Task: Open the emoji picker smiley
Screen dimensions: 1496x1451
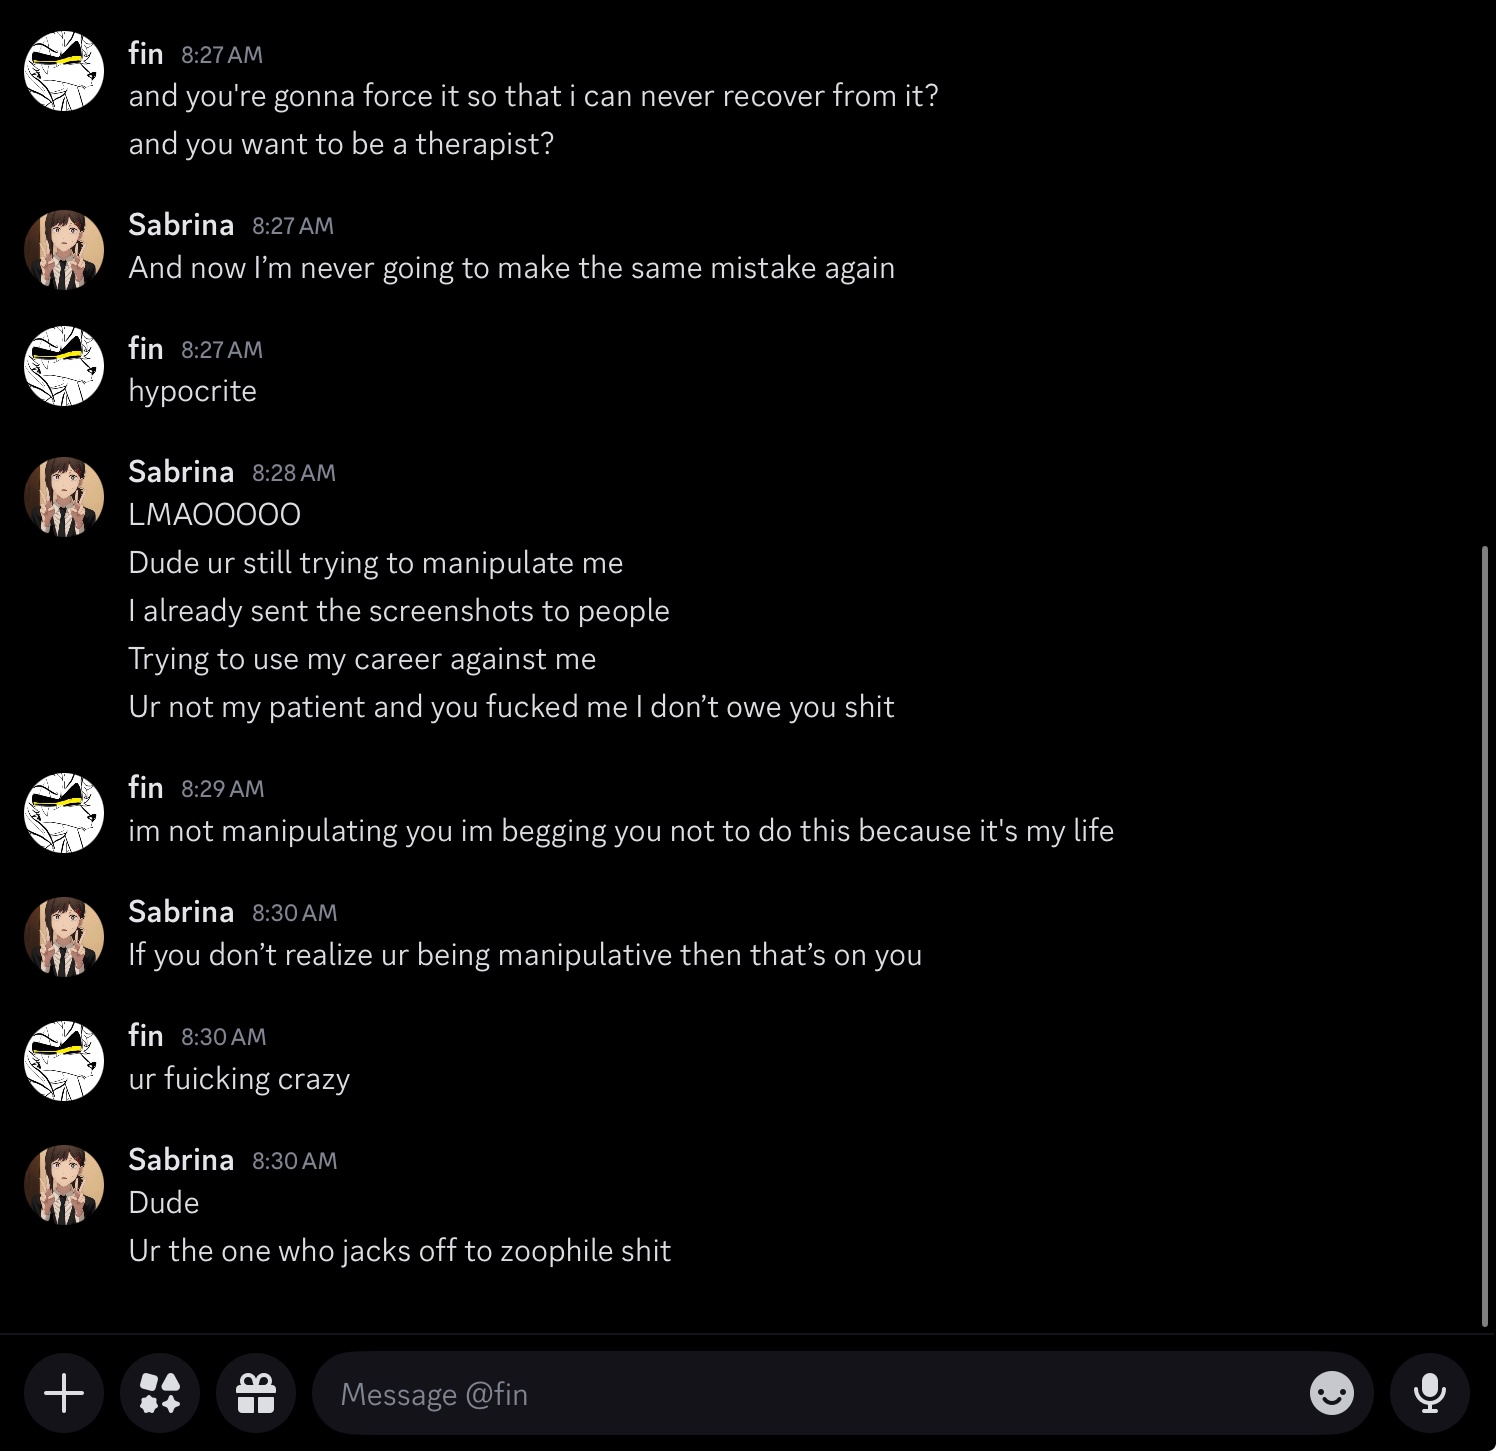Action: [x=1331, y=1393]
